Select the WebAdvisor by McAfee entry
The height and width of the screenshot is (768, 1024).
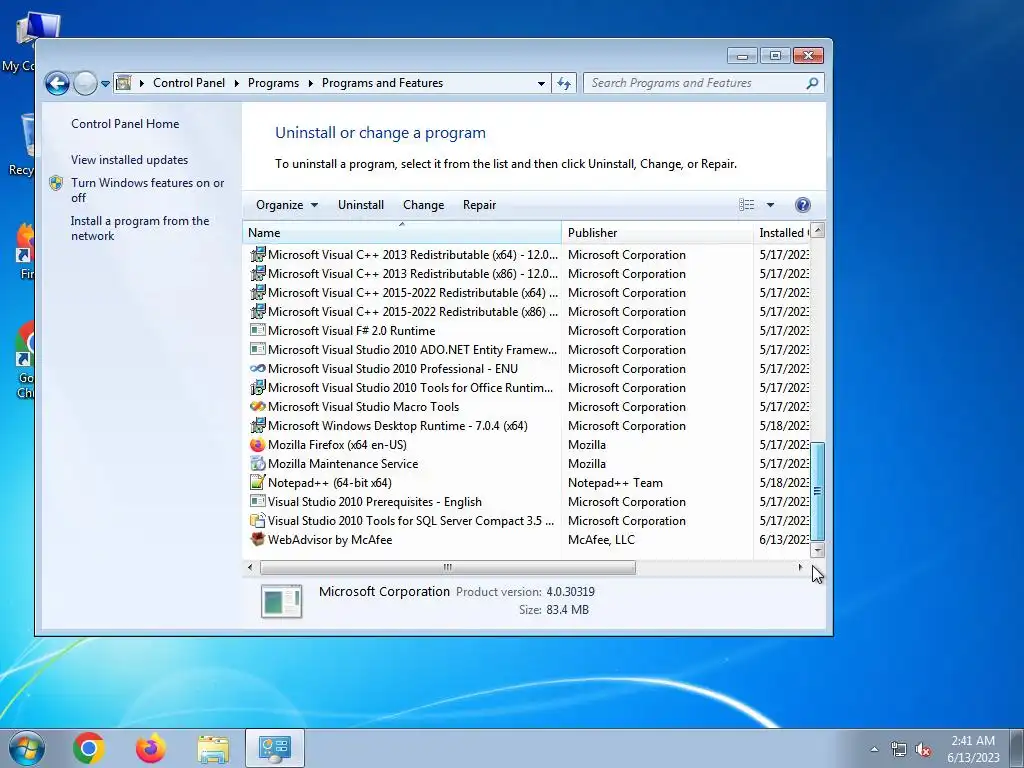tap(330, 539)
